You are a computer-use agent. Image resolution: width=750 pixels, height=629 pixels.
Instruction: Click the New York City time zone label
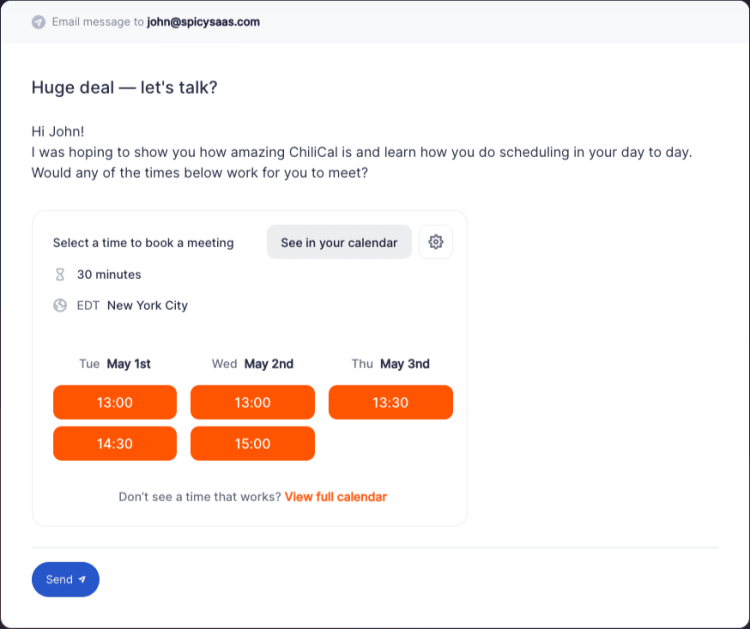tap(147, 305)
